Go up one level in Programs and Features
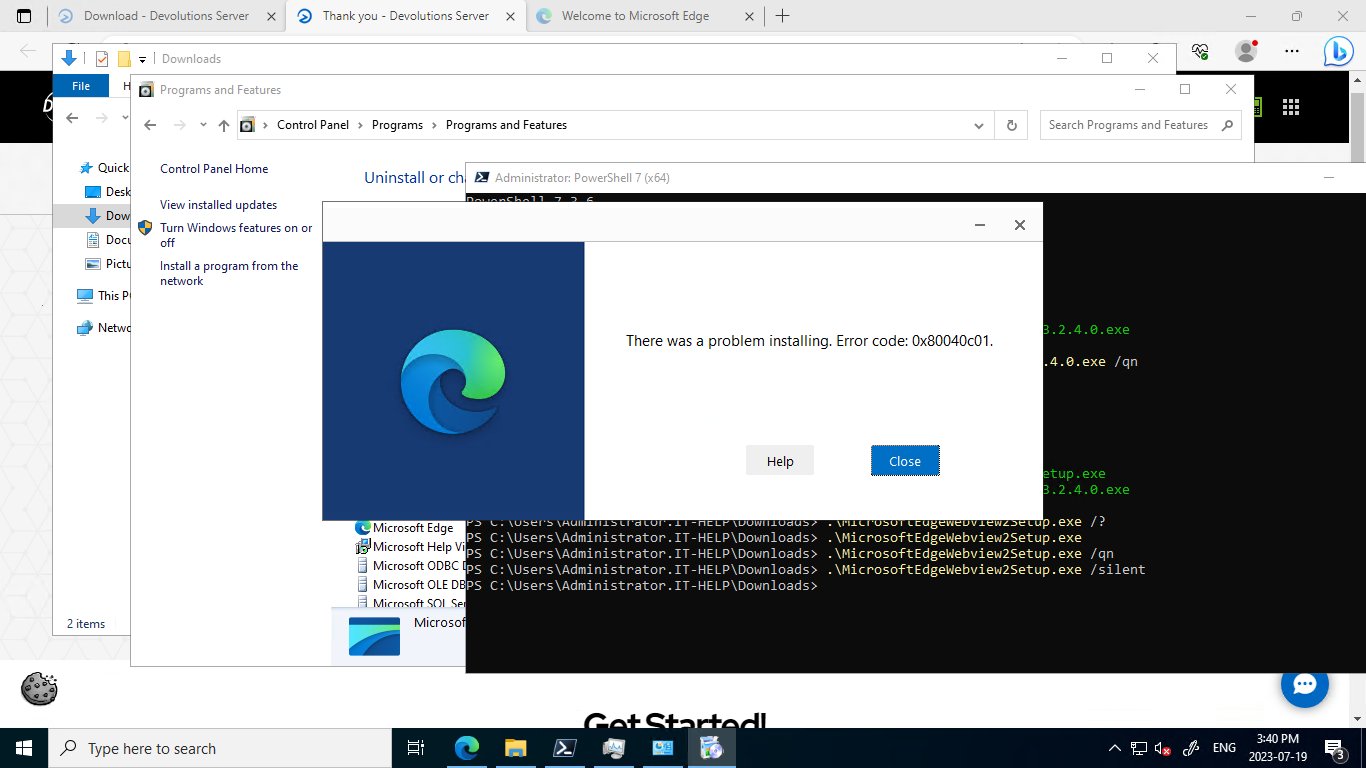Viewport: 1366px width, 768px height. [224, 125]
